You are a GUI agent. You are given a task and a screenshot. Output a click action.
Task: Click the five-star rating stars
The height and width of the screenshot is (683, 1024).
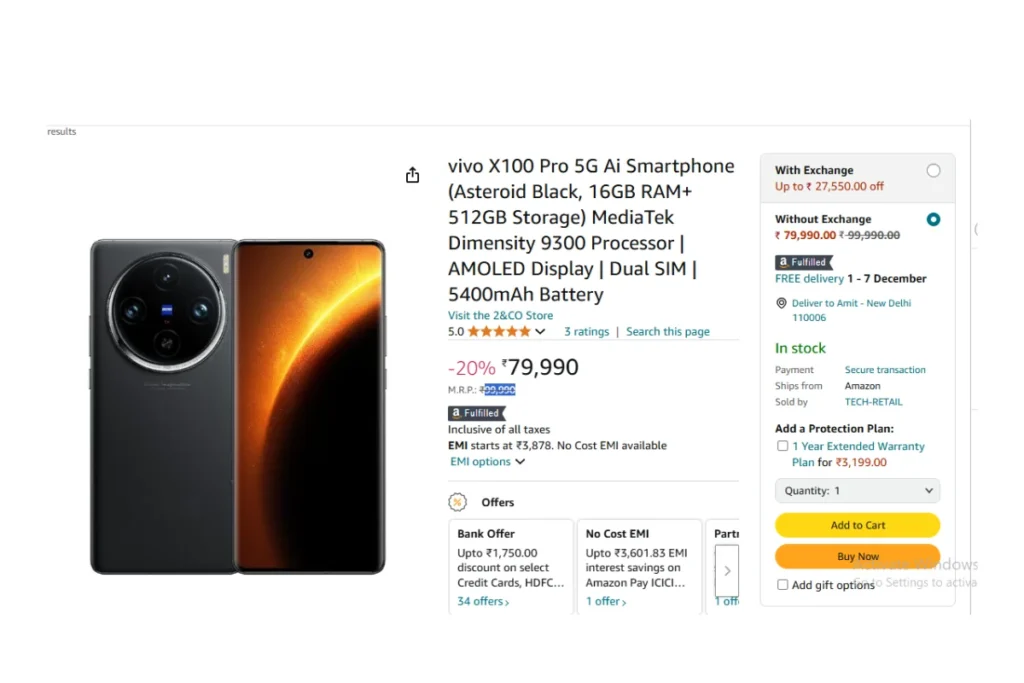[499, 332]
